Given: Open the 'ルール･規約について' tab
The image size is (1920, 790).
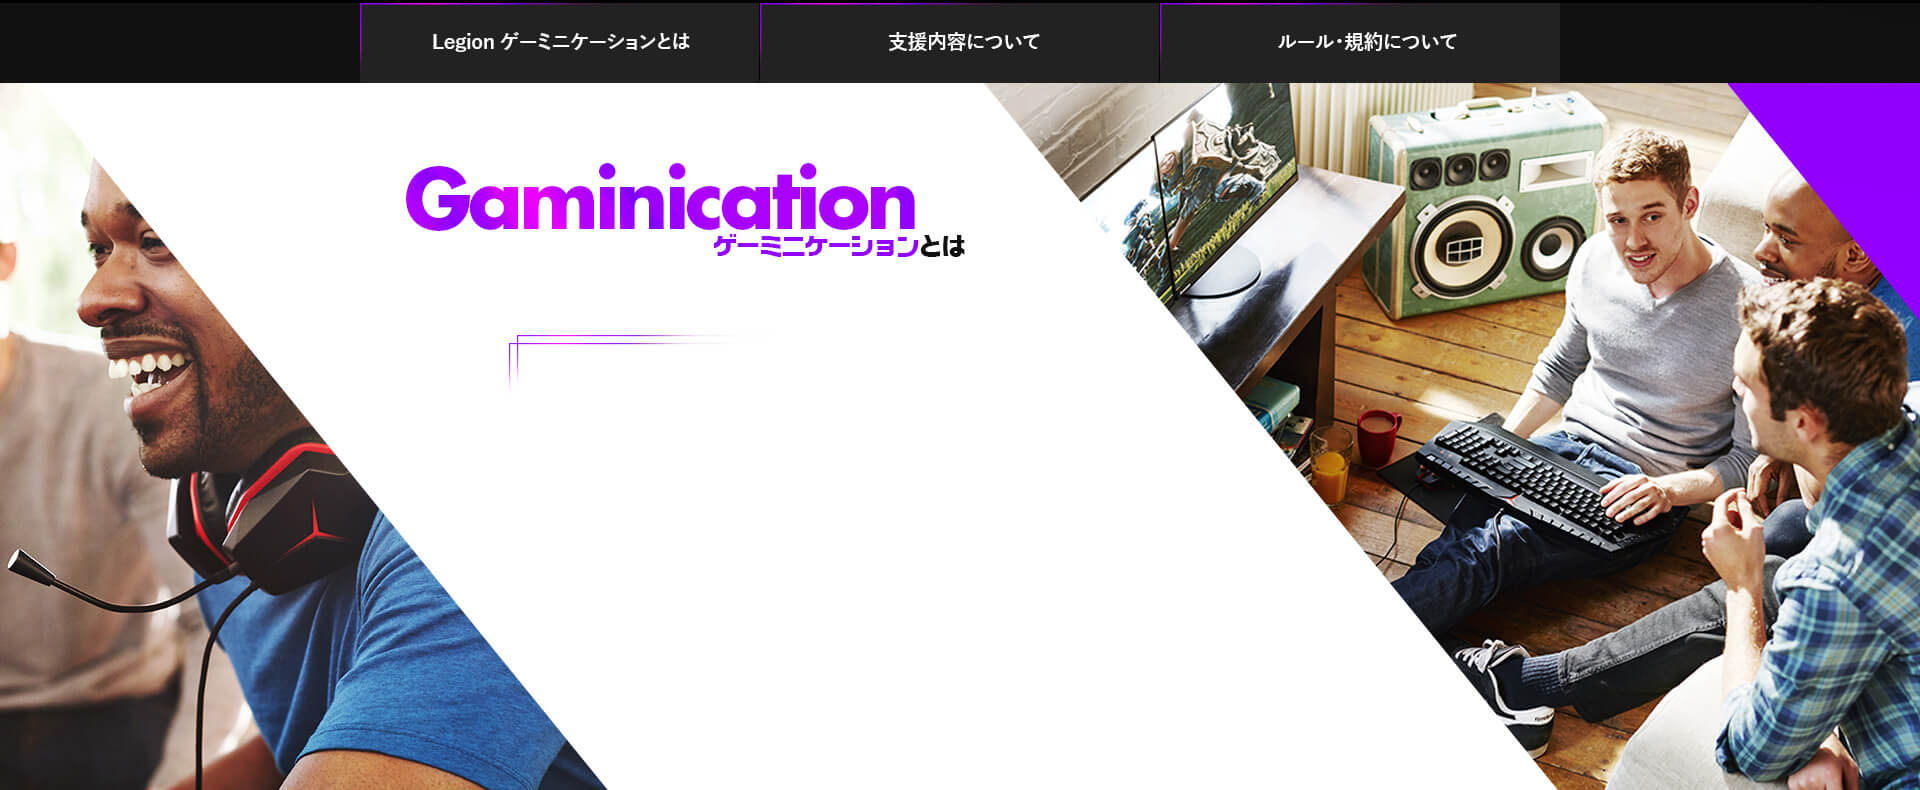Looking at the screenshot, I should click(1360, 42).
